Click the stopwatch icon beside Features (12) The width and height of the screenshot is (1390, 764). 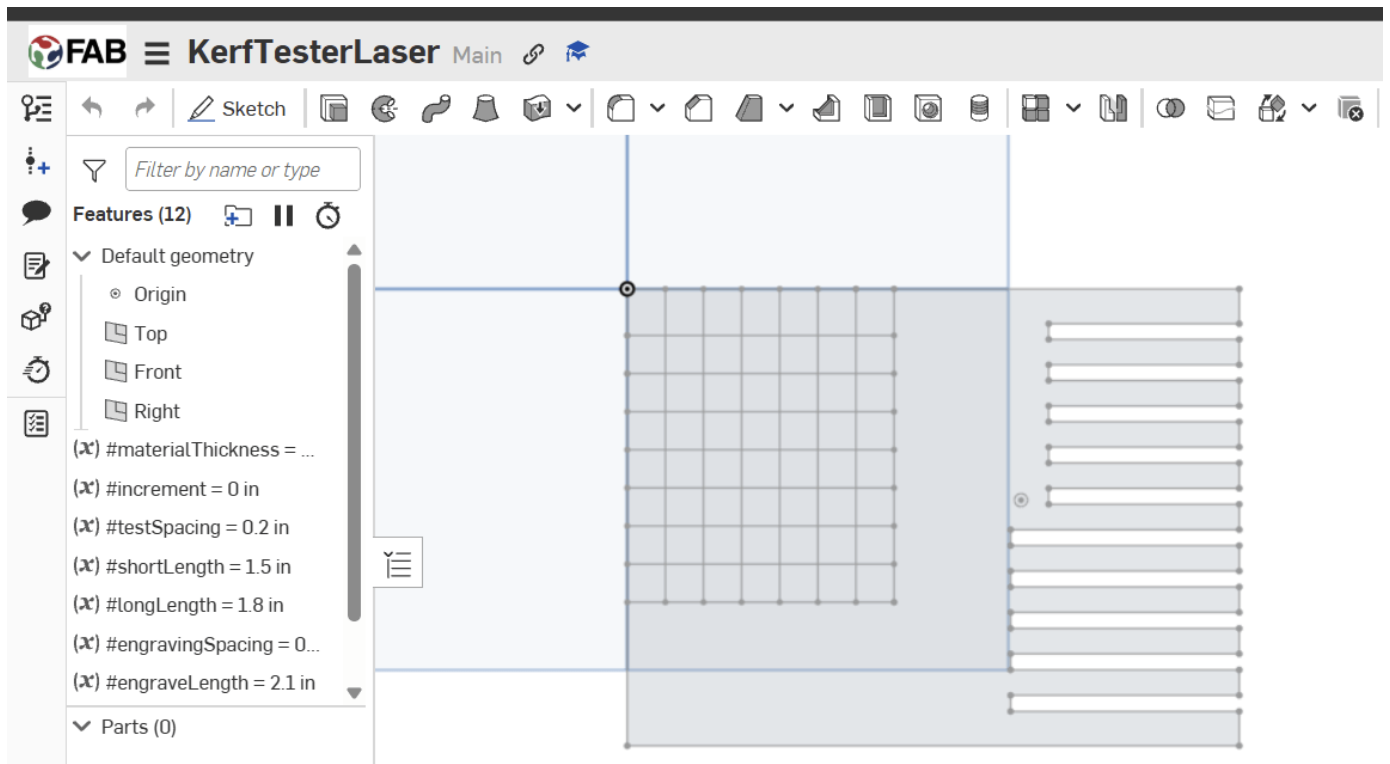(328, 215)
